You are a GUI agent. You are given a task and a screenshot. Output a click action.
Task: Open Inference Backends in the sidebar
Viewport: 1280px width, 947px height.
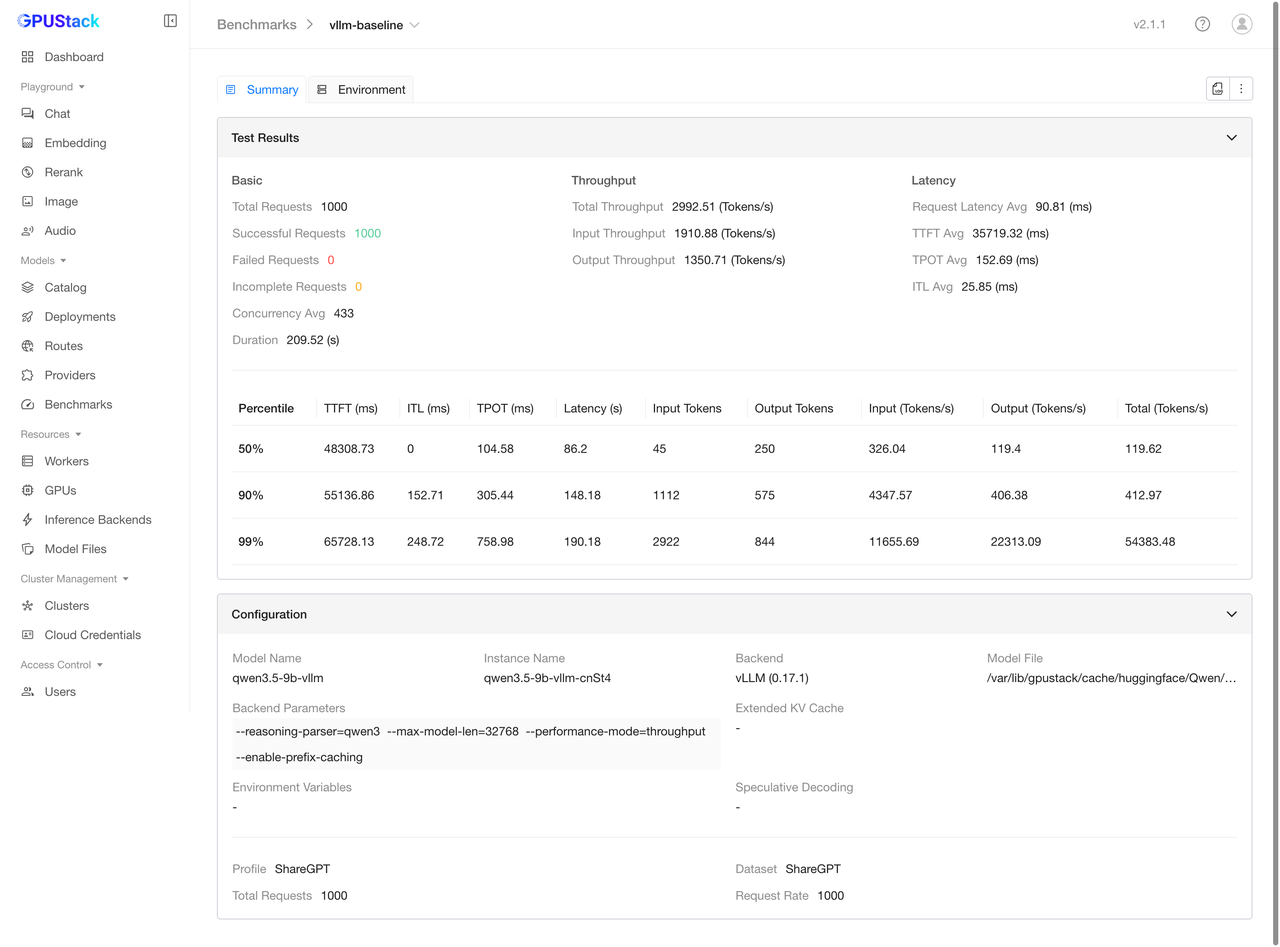97,520
